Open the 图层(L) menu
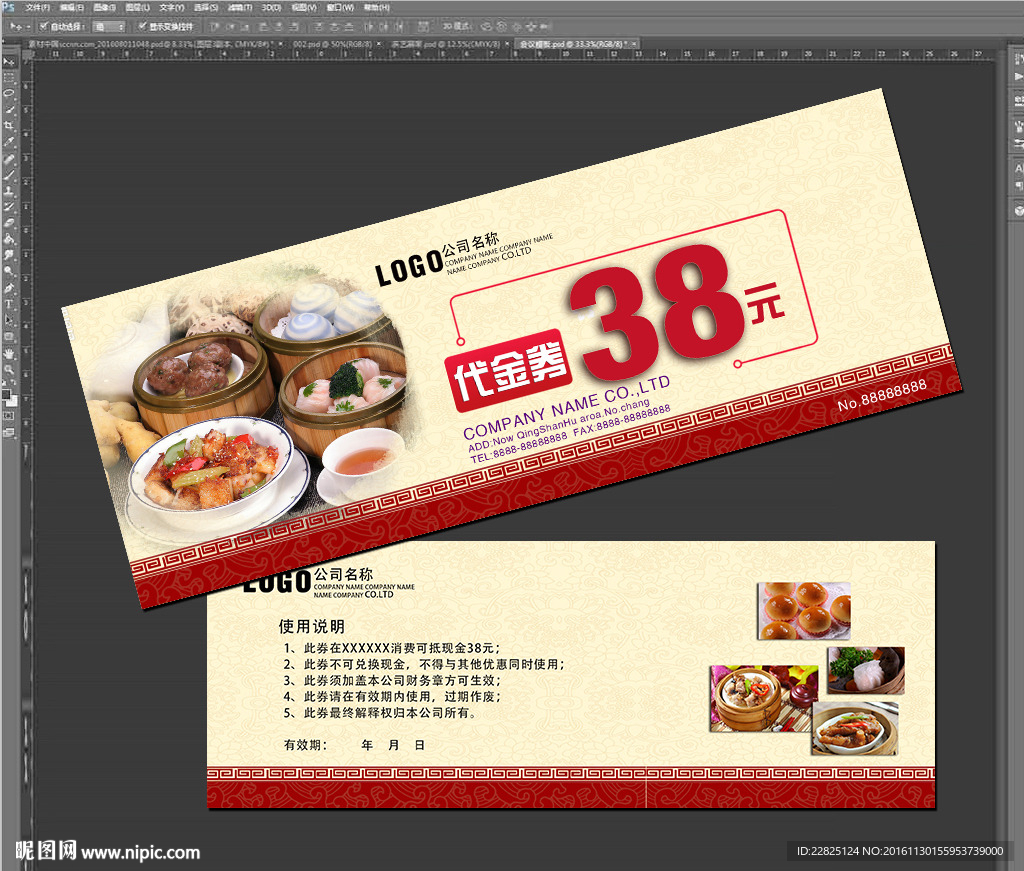1024x871 pixels. click(138, 7)
